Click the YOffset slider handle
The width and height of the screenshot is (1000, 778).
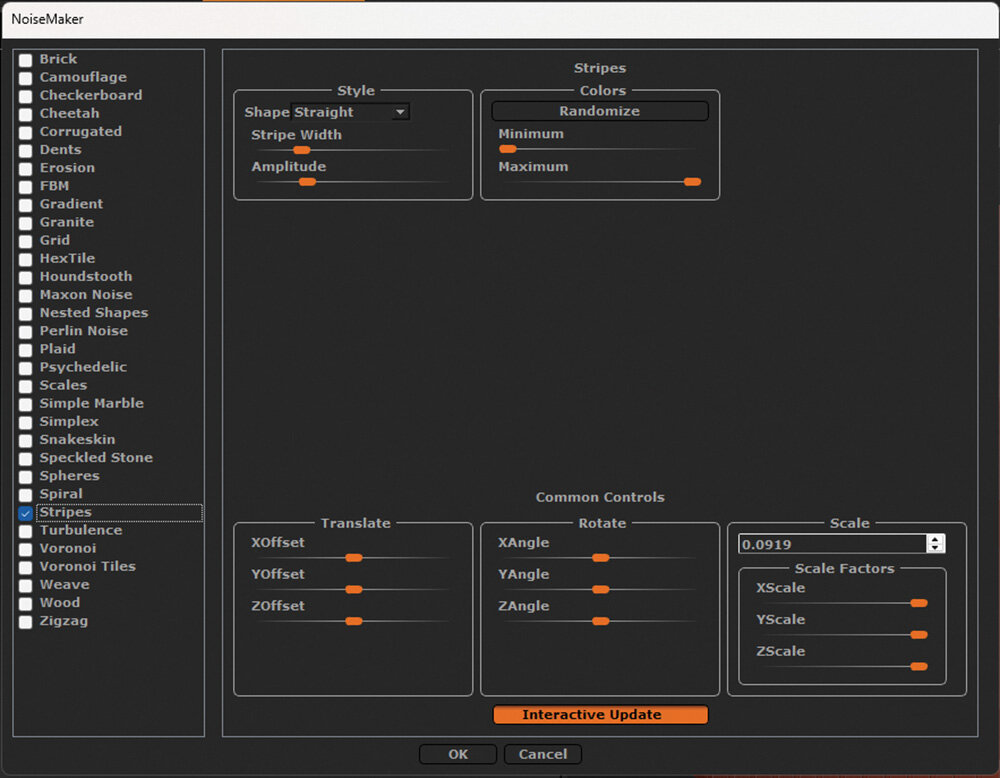coord(354,590)
